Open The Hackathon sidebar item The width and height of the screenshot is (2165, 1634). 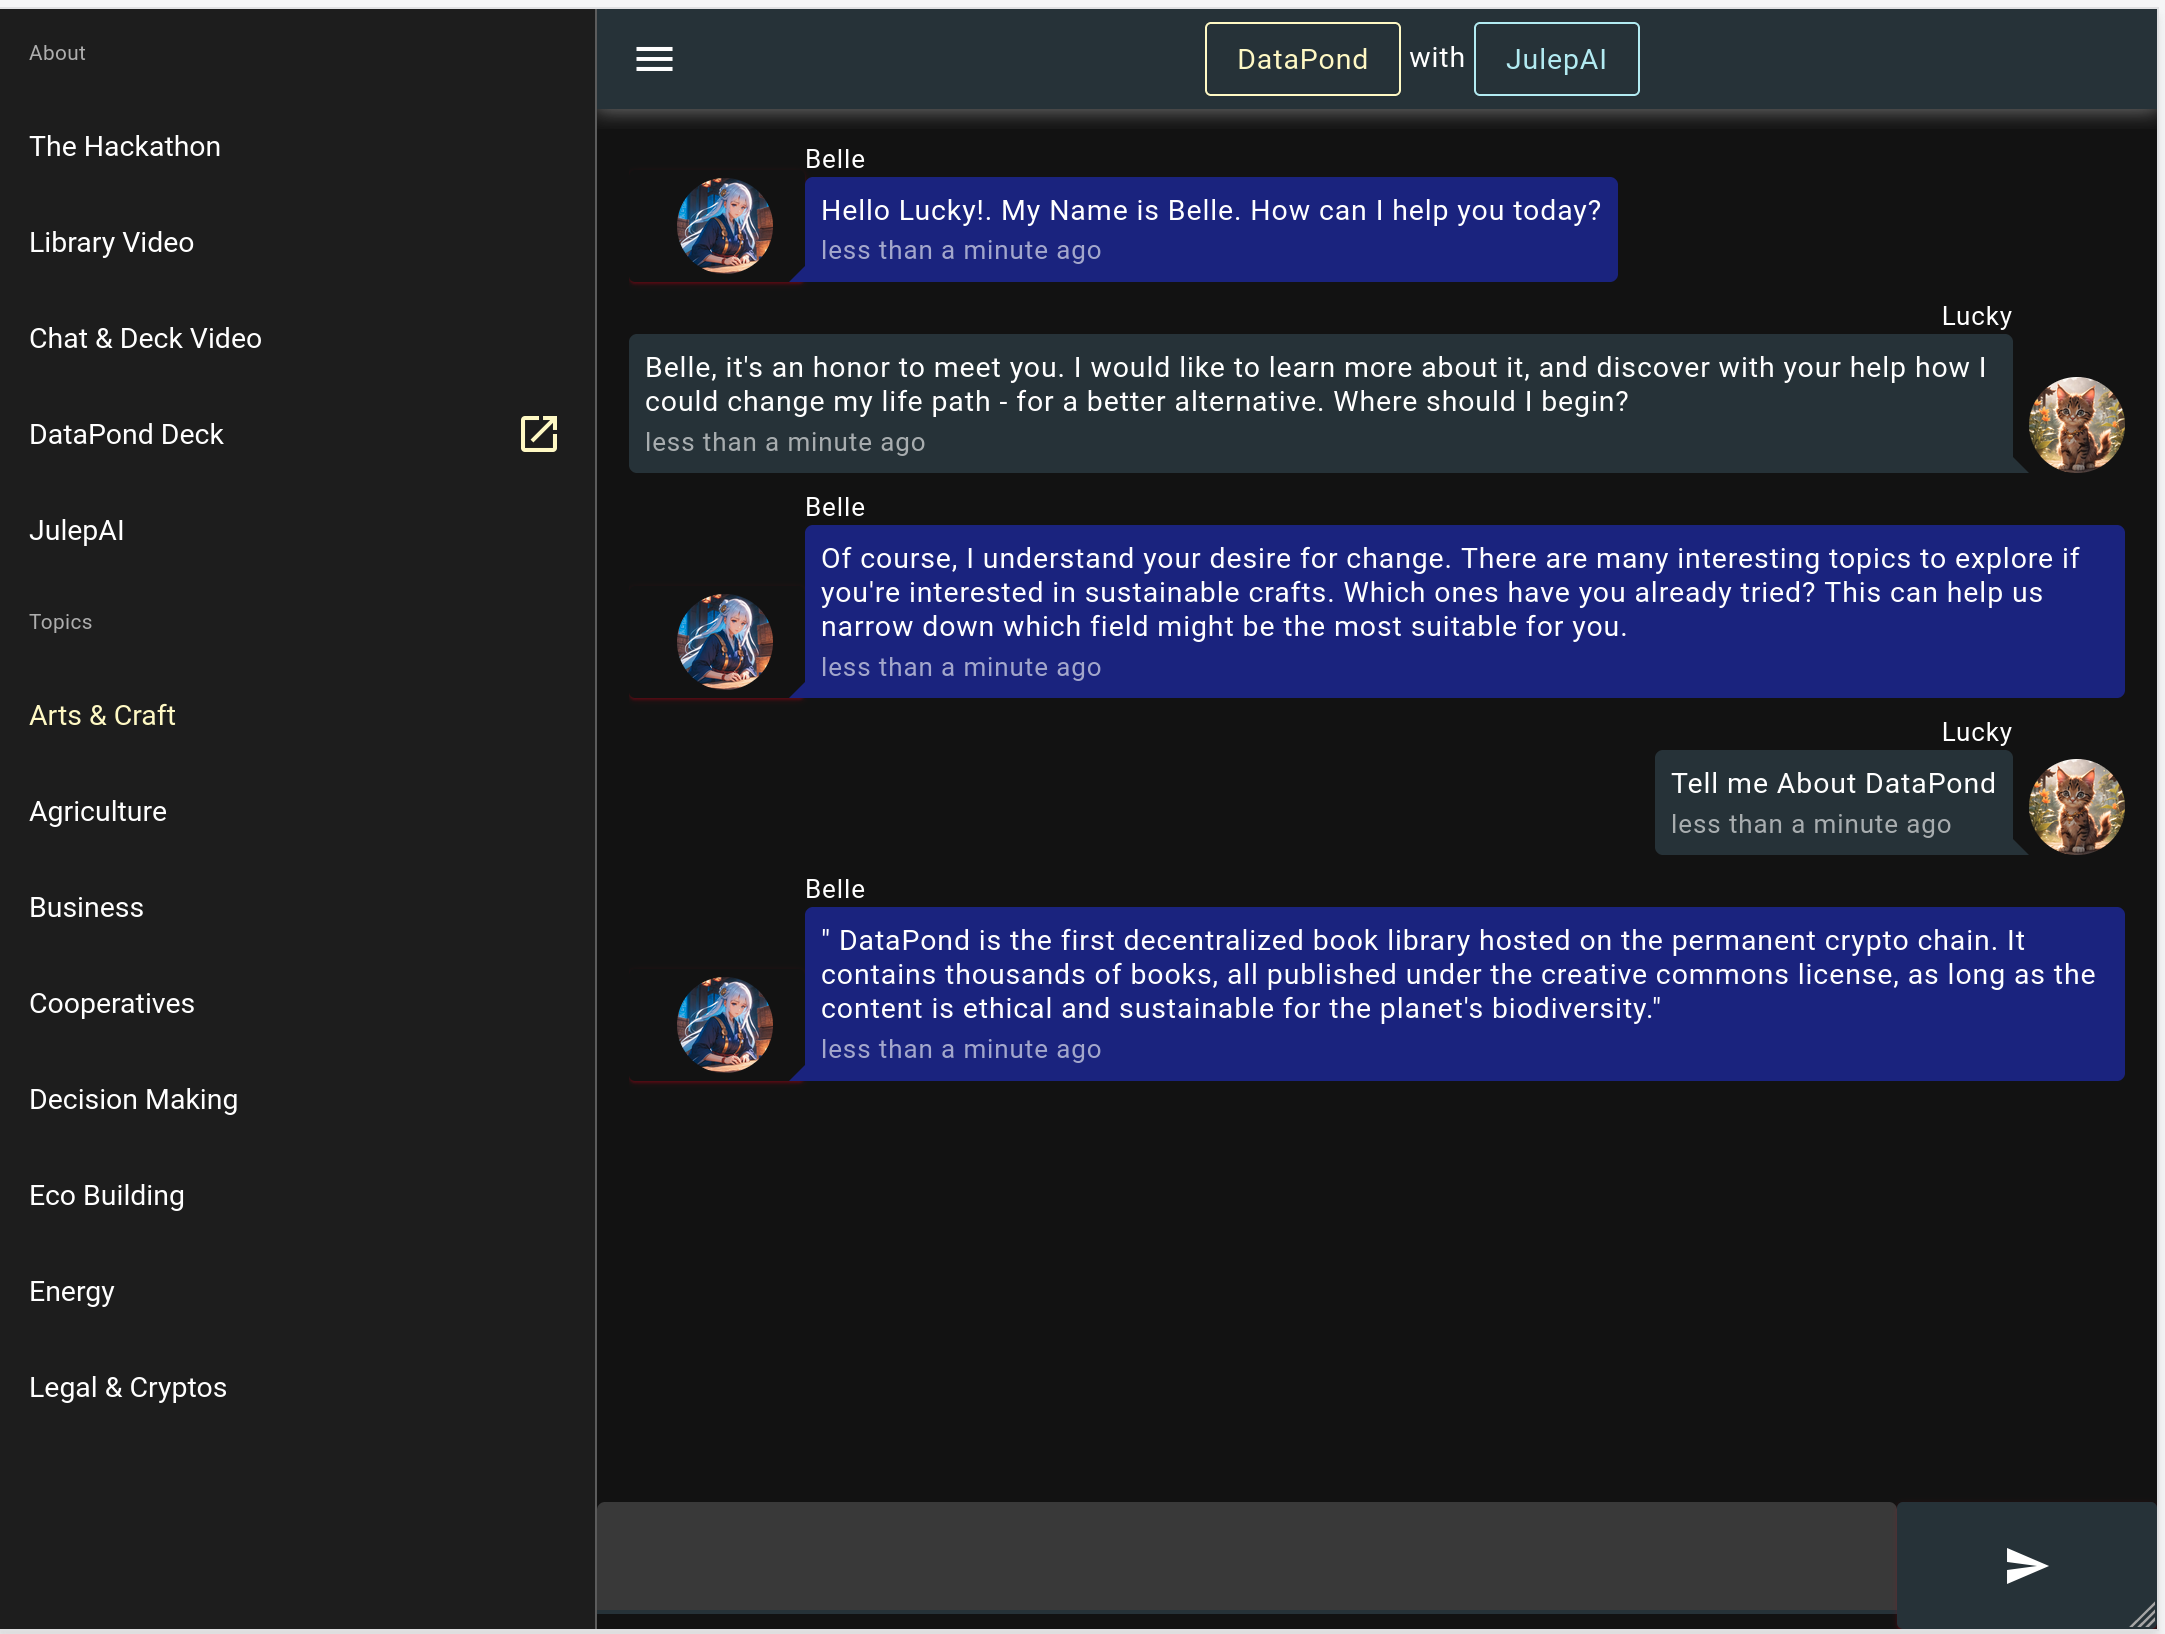(x=125, y=146)
